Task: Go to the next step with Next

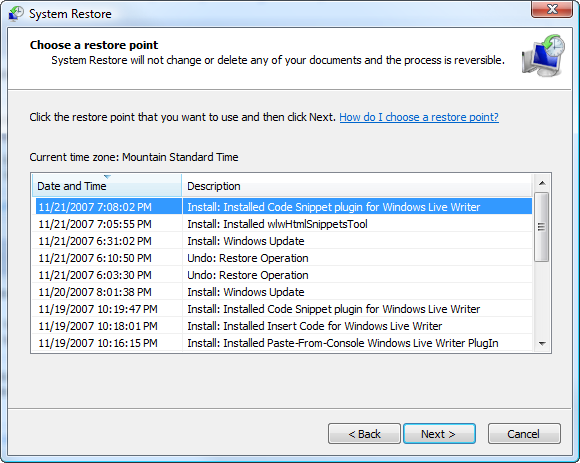Action: click(x=439, y=433)
